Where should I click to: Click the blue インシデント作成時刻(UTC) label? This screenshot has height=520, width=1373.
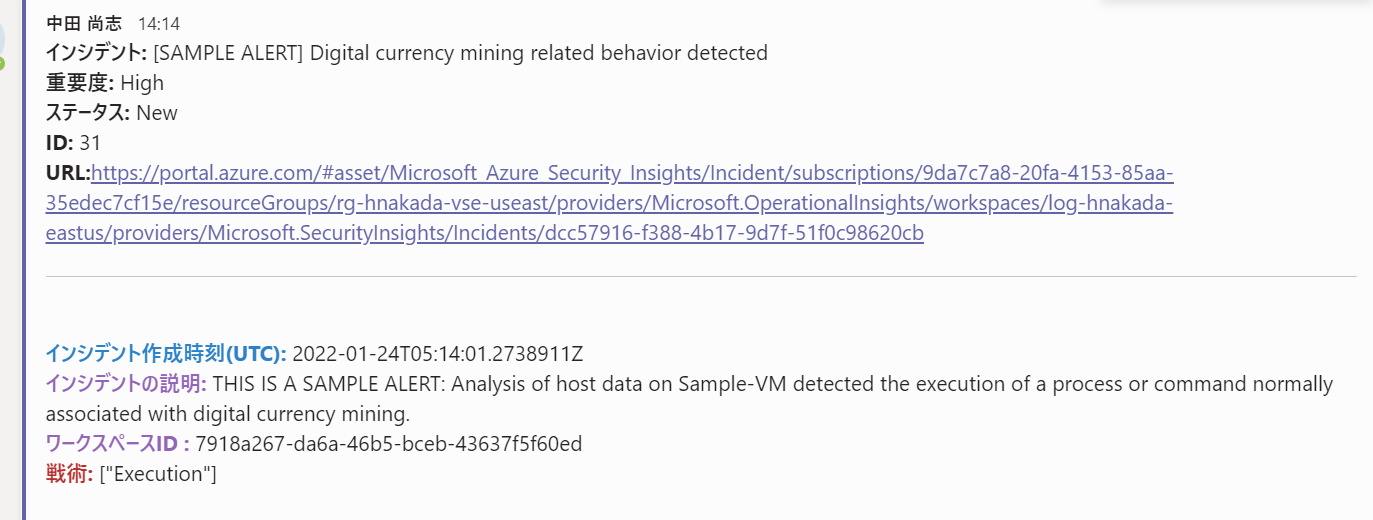[166, 353]
